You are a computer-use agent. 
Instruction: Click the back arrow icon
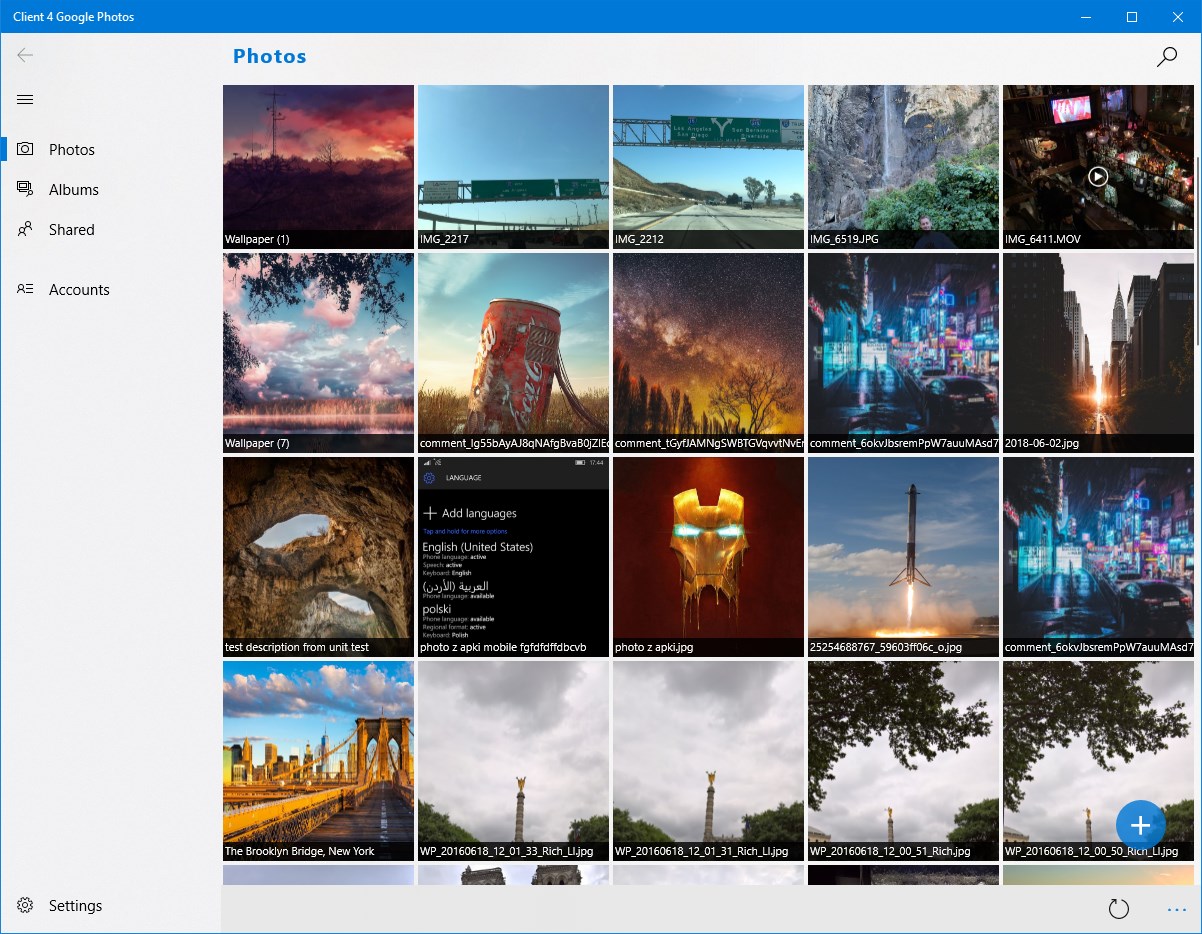click(25, 55)
